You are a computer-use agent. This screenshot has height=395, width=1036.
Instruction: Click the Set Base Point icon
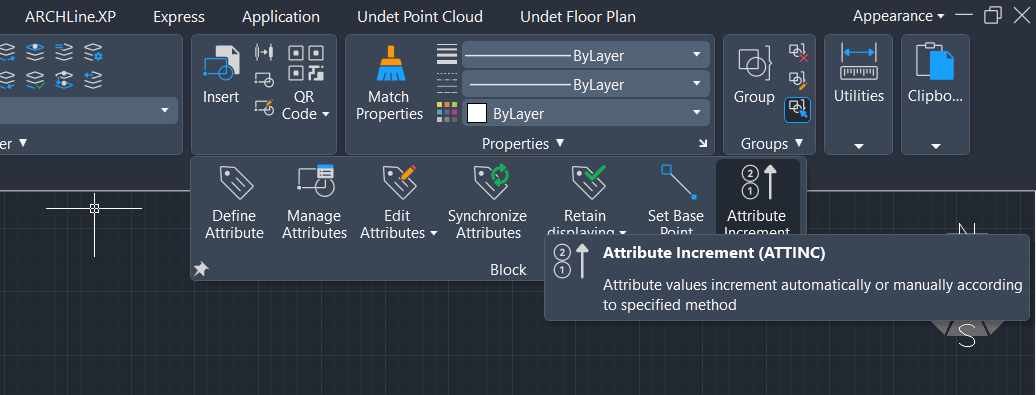(679, 182)
